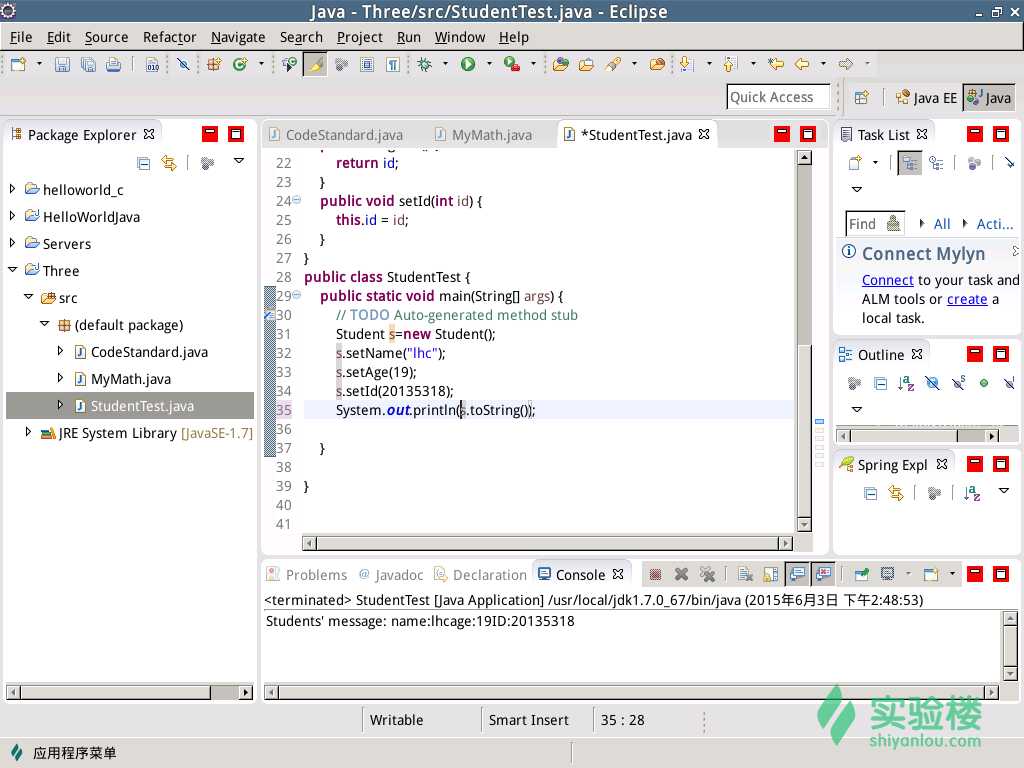Open the Run button dropdown arrow
The image size is (1024, 768).
tap(489, 64)
